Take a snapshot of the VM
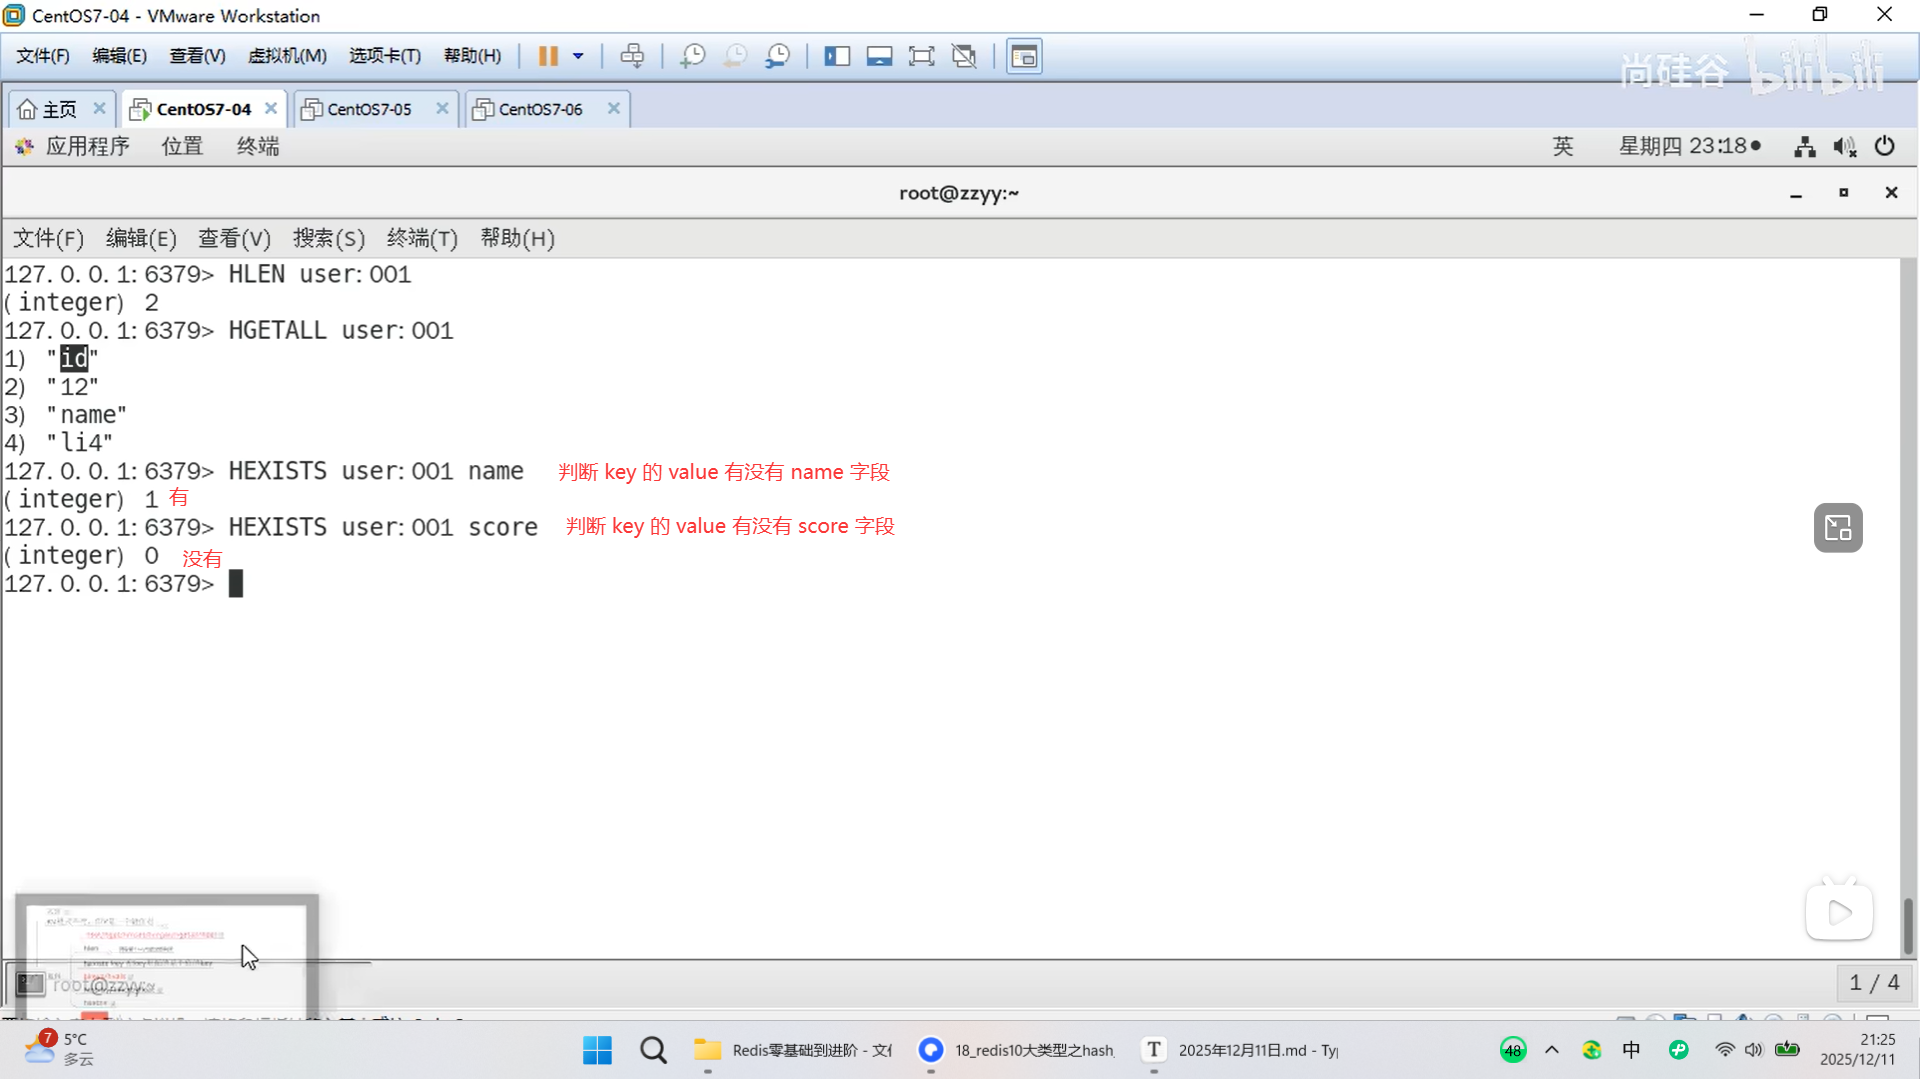Image resolution: width=1920 pixels, height=1079 pixels. click(692, 56)
